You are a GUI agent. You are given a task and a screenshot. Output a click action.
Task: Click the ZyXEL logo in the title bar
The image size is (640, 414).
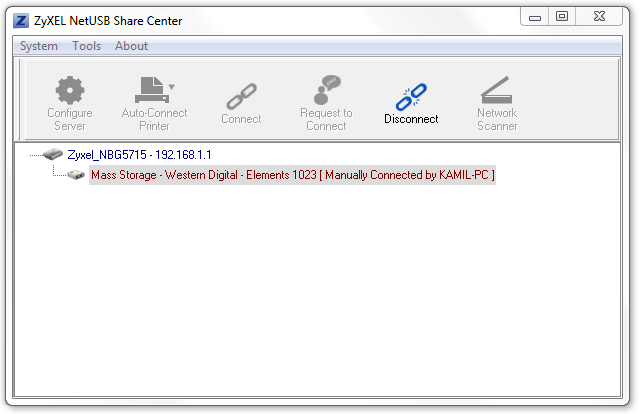[21, 20]
